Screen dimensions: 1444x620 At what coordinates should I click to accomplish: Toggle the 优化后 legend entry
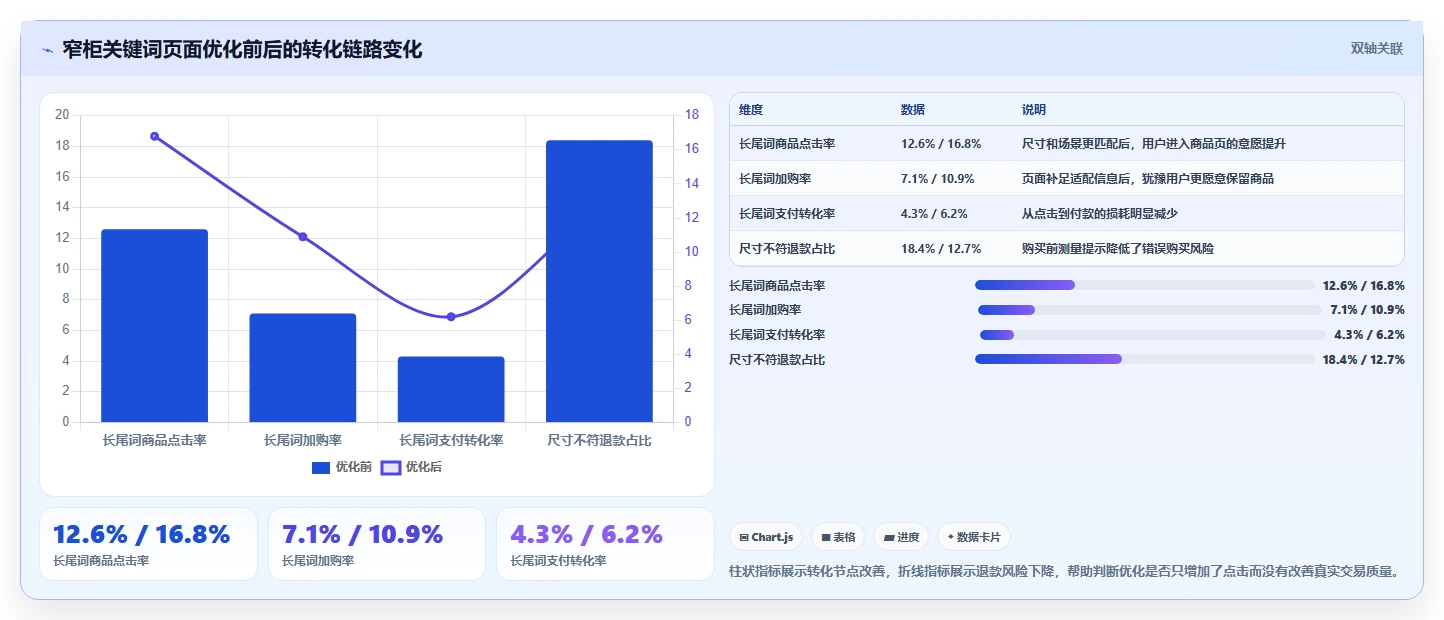click(x=412, y=467)
